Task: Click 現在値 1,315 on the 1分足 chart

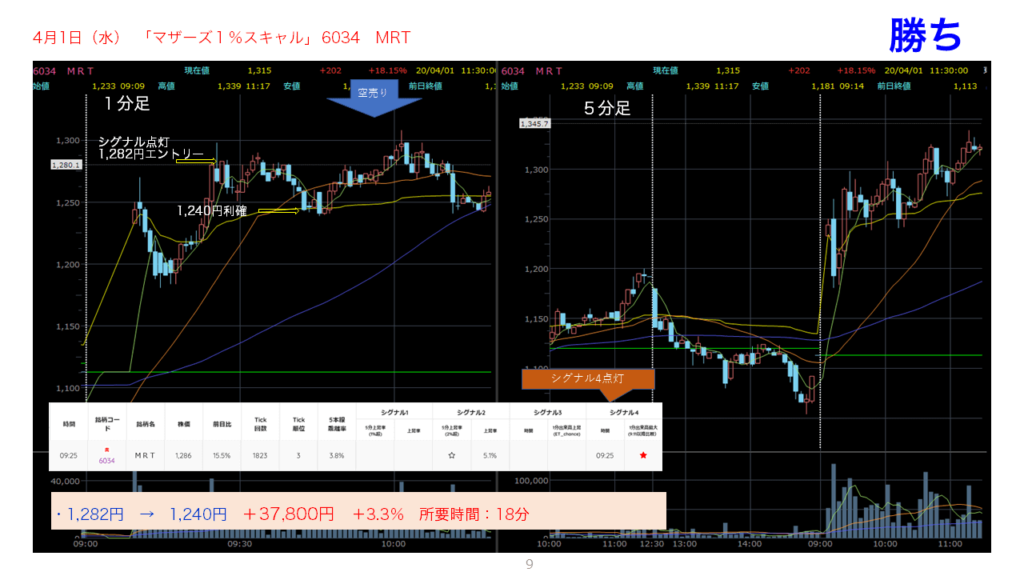Action: click(x=227, y=71)
